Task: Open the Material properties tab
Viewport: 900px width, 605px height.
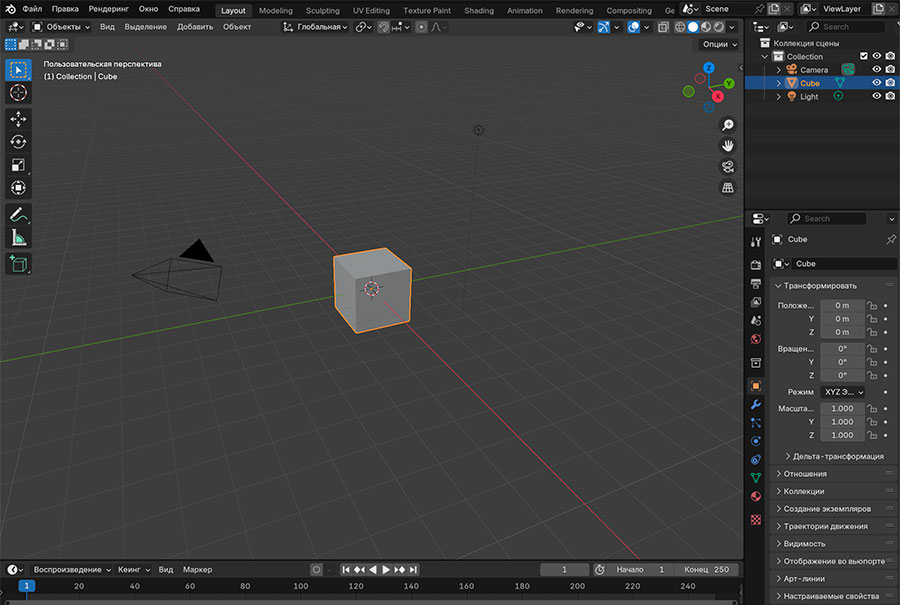Action: point(756,496)
